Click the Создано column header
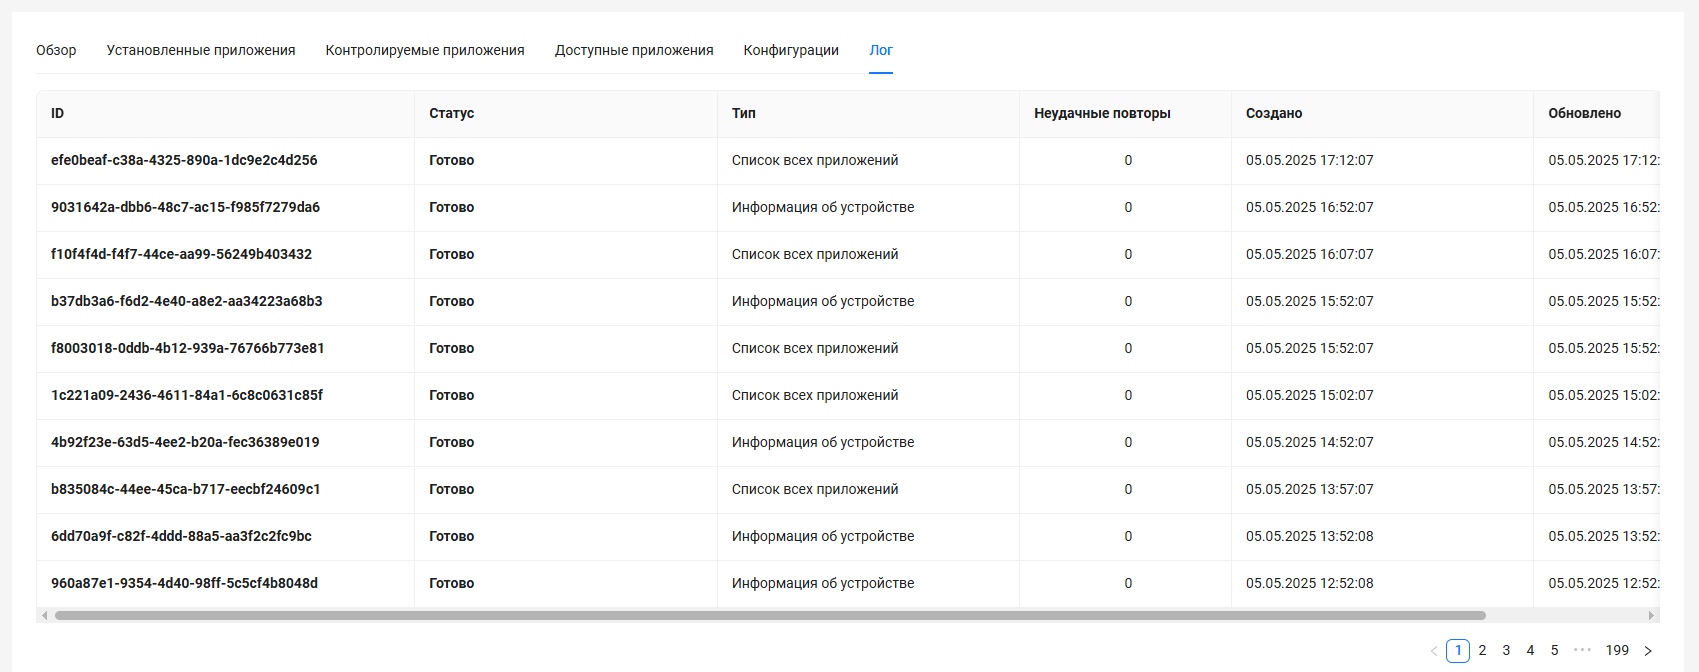This screenshot has width=1699, height=672. pos(1274,114)
